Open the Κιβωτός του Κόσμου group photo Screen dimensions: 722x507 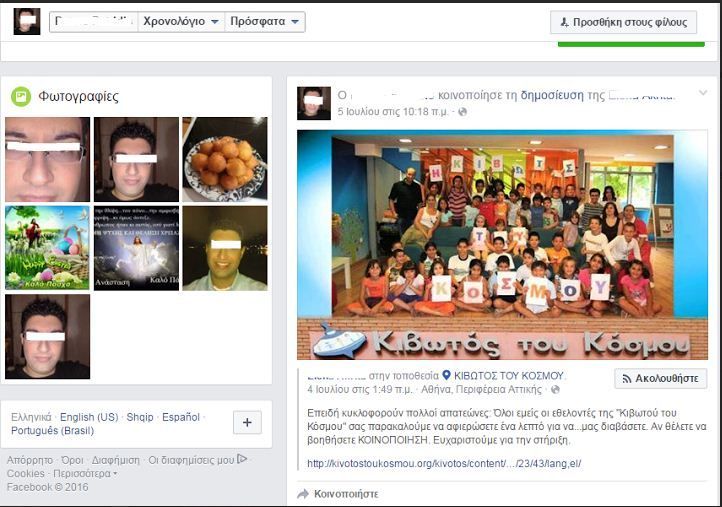pyautogui.click(x=502, y=244)
